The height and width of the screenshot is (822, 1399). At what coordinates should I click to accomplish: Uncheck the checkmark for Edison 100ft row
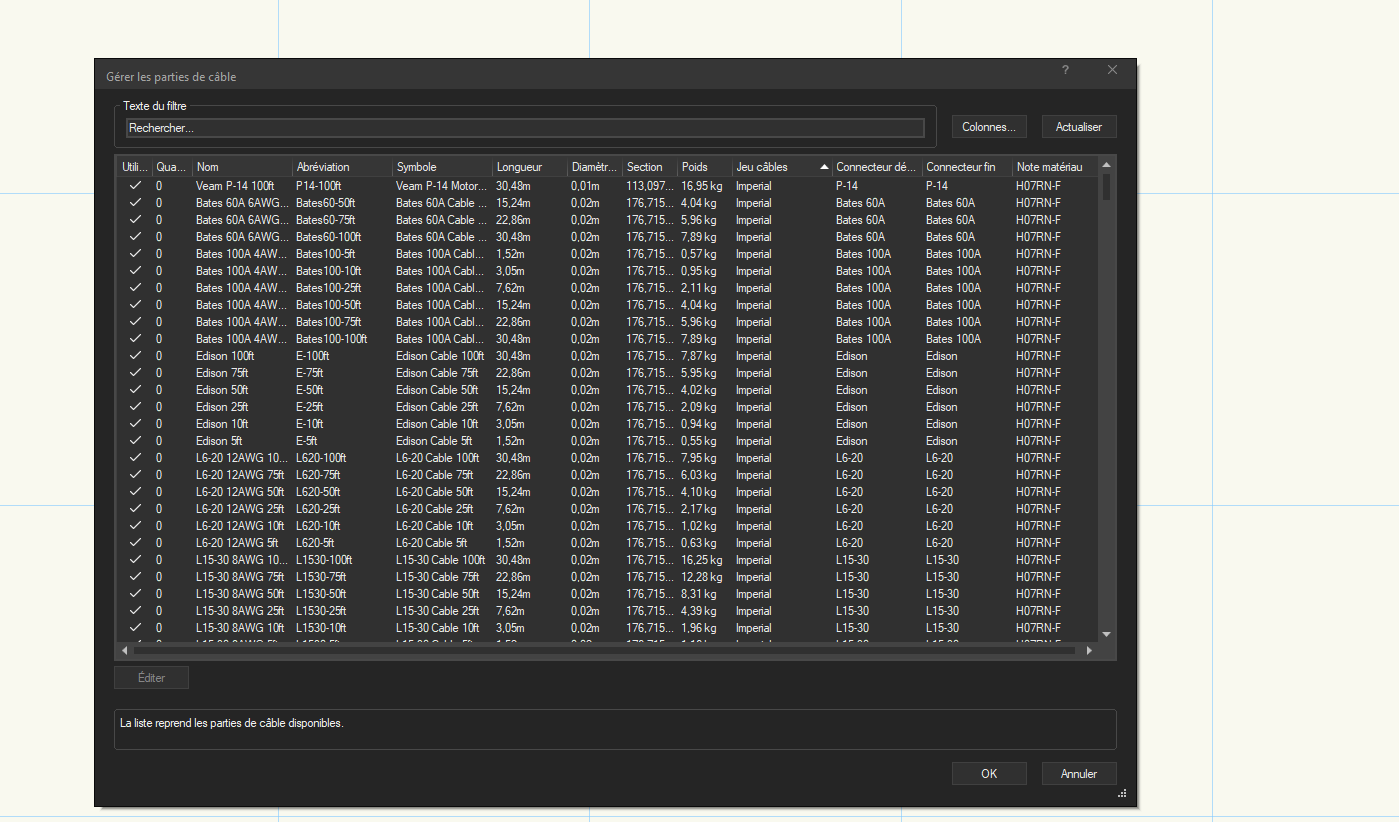(x=134, y=356)
